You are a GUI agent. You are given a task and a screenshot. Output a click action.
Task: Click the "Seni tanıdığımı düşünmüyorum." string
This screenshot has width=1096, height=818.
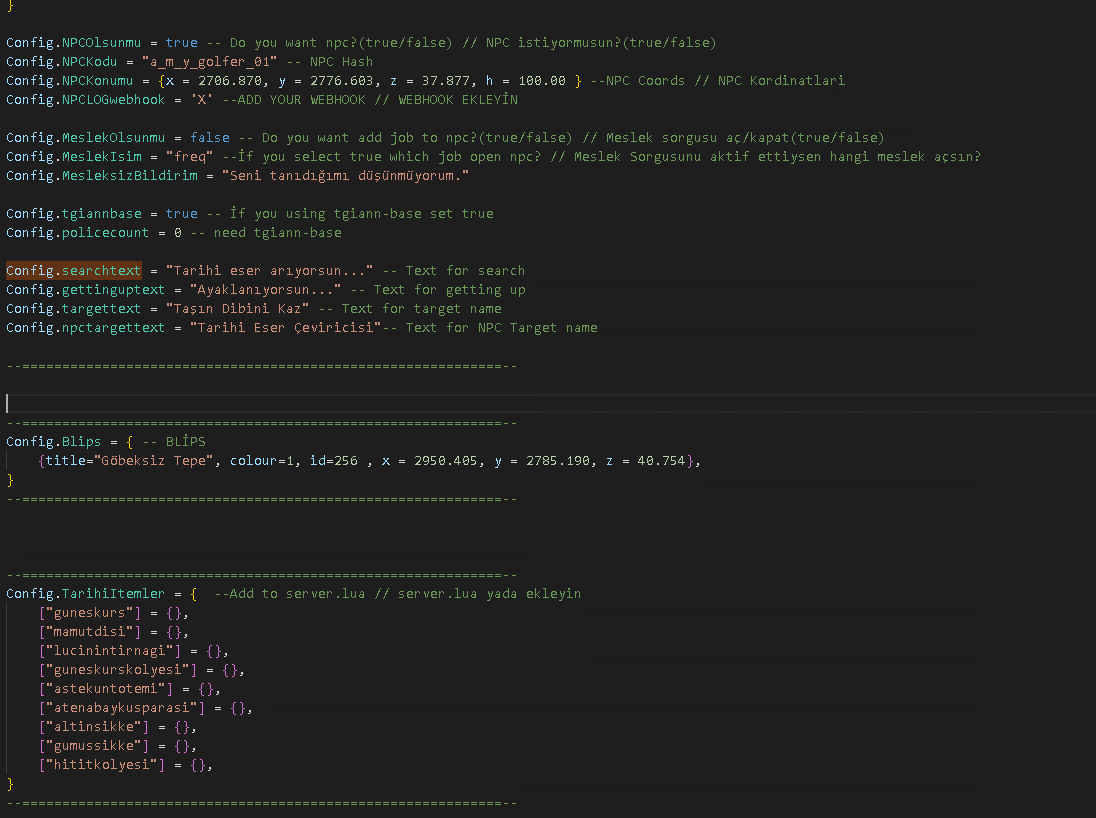point(345,176)
